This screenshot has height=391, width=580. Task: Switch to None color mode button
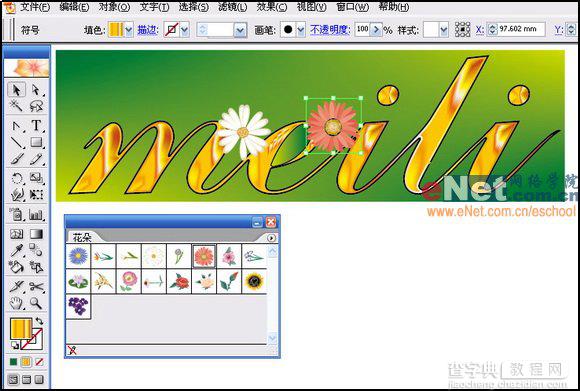(x=39, y=362)
